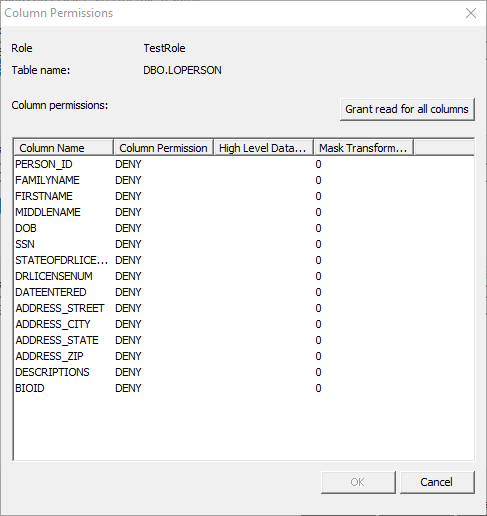The width and height of the screenshot is (487, 516).
Task: Select the FAMILYNAME column row
Action: pos(244,180)
